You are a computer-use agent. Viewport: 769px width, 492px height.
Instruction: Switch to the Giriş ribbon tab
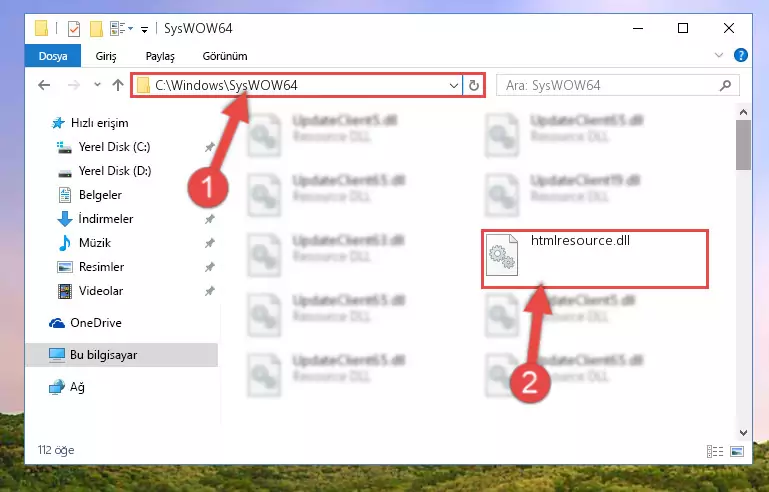coord(106,56)
